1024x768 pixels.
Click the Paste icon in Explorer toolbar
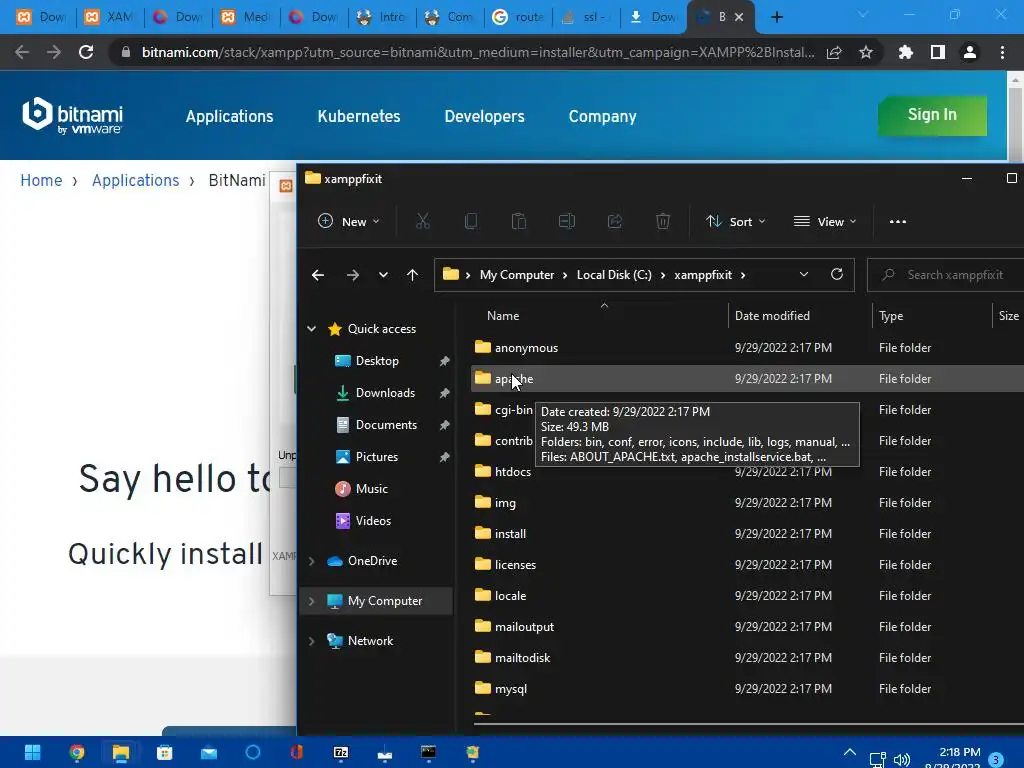[x=519, y=221]
